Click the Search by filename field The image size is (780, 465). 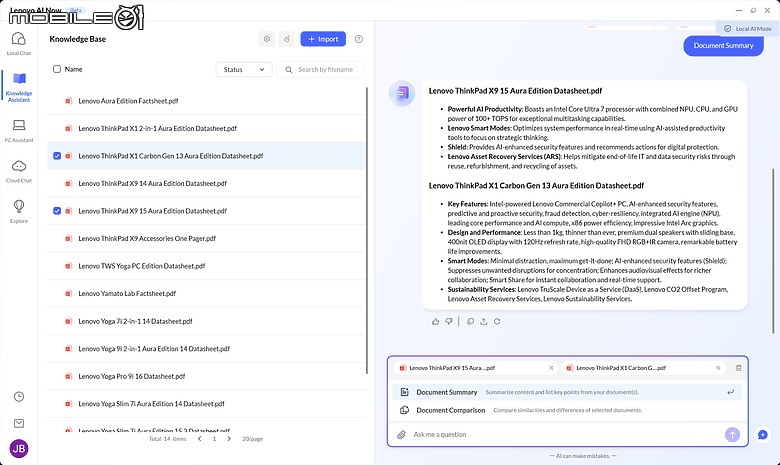[320, 70]
